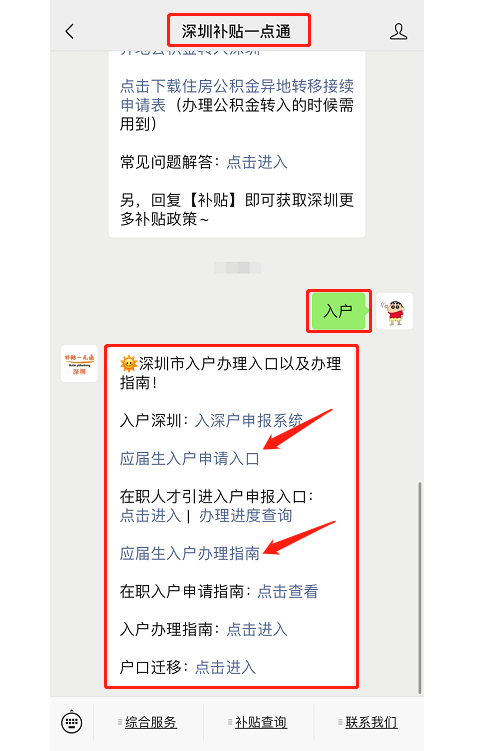
Task: Open the 补贴查询 menu
Action: tap(260, 722)
